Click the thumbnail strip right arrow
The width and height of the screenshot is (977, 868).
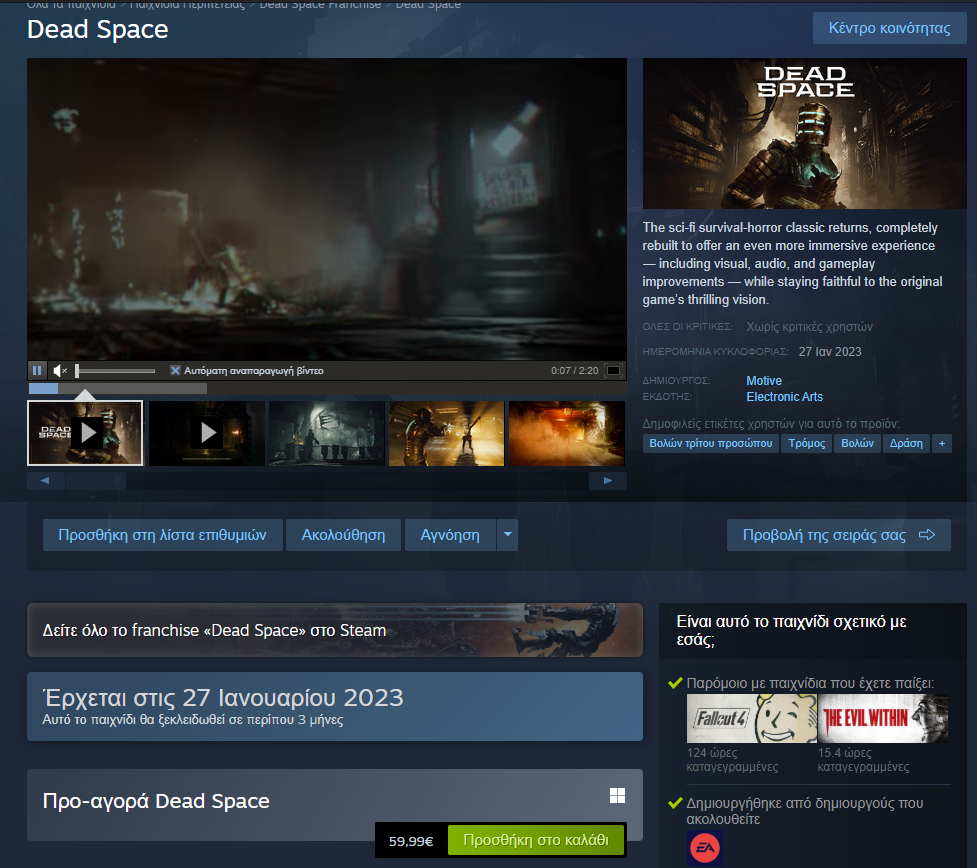click(608, 480)
